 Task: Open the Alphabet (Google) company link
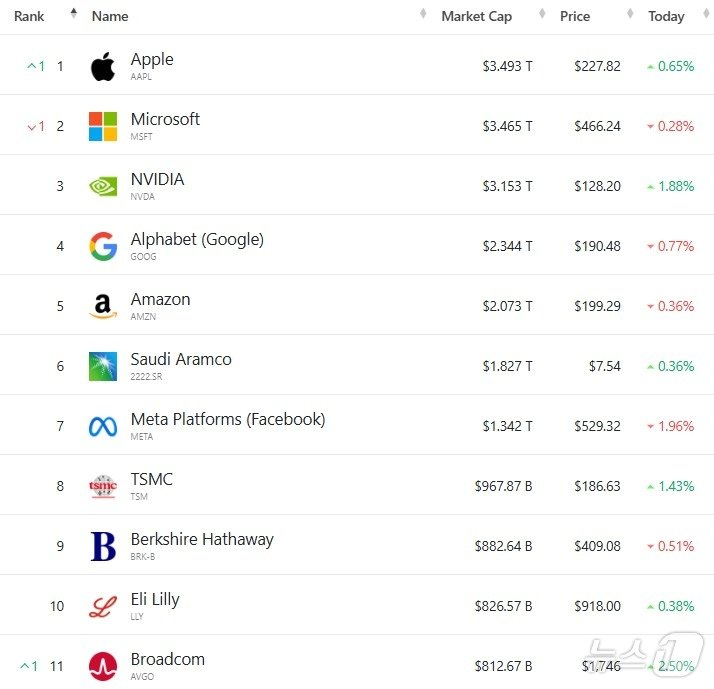tap(197, 240)
